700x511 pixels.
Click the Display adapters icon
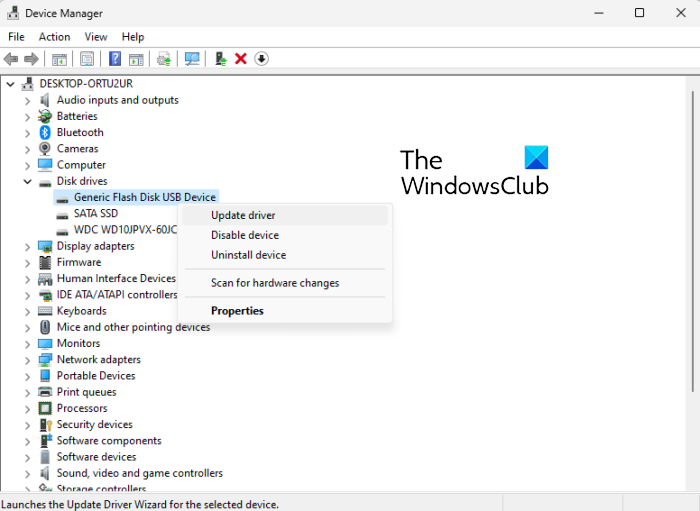(x=45, y=246)
